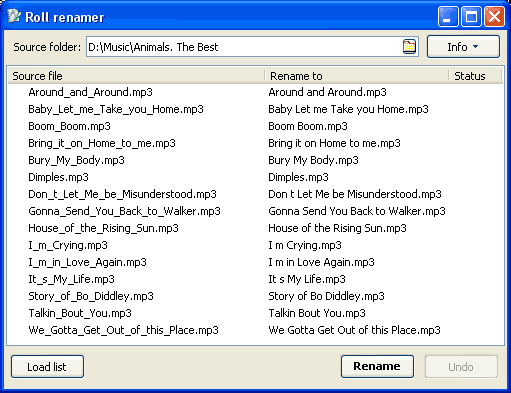Image resolution: width=511 pixels, height=393 pixels.
Task: Select Dimples.mp3 in Source file column
Action: pyautogui.click(x=58, y=177)
